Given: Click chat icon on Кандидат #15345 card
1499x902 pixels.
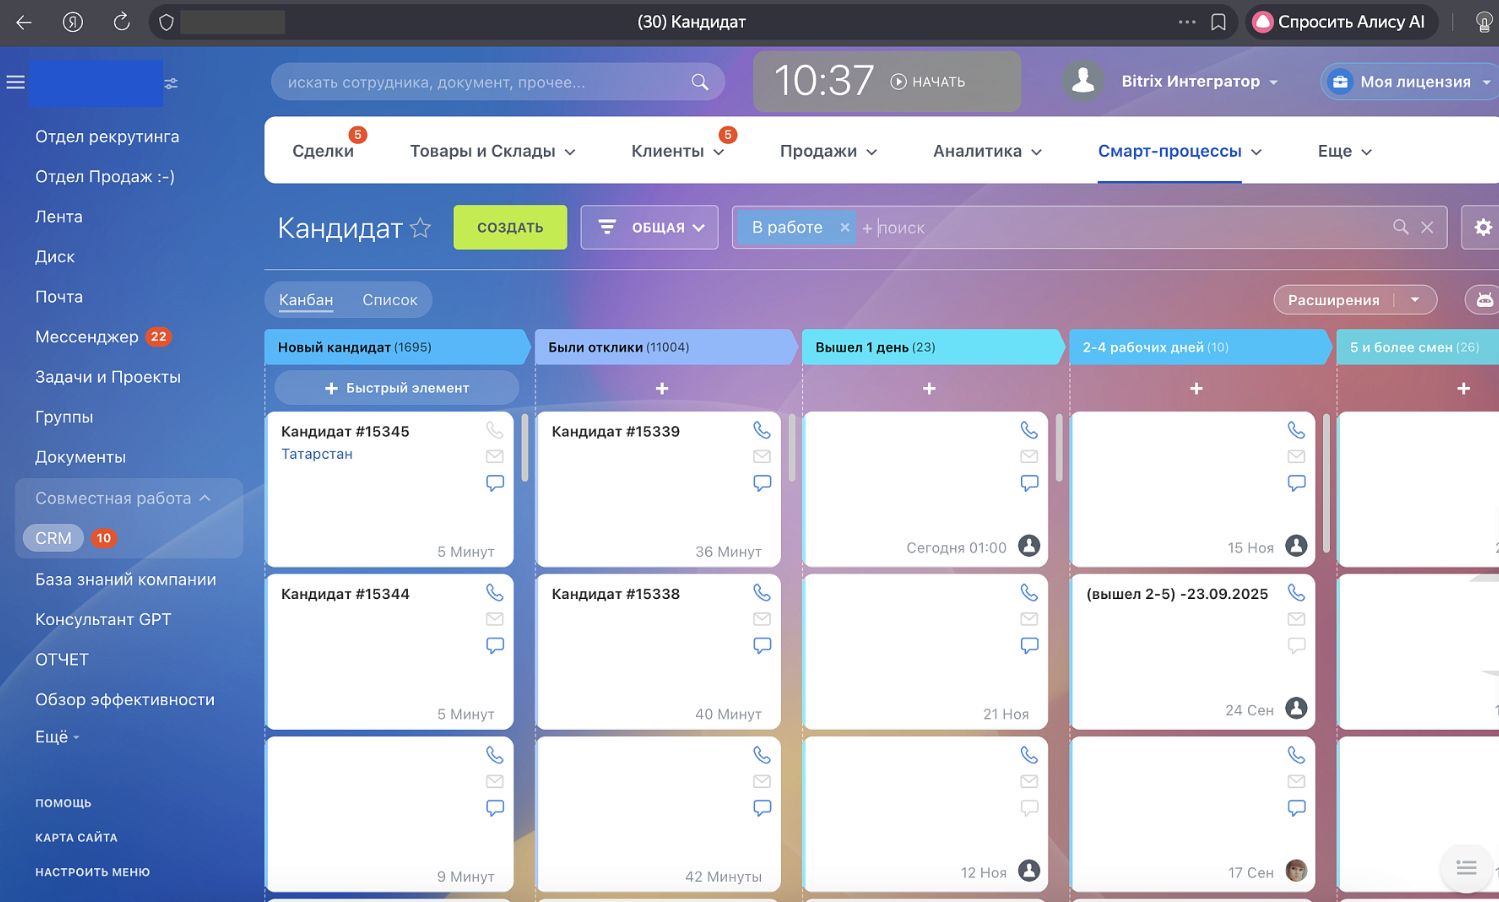Looking at the screenshot, I should tap(495, 483).
